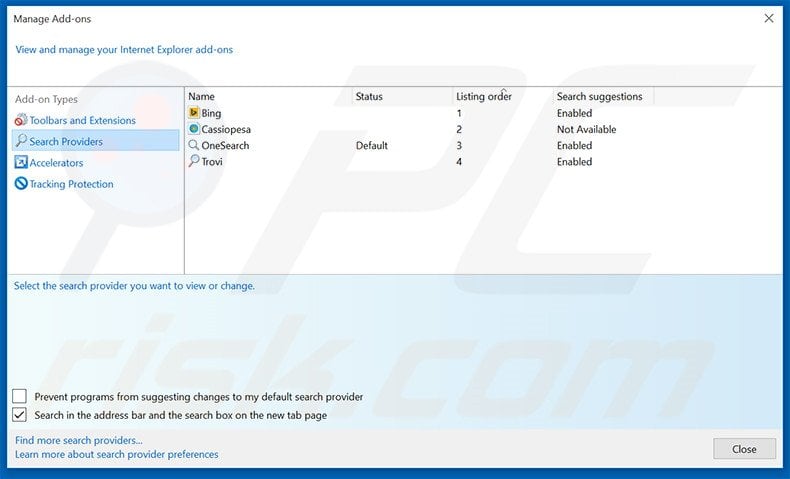Open Learn more about search provider preferences

click(116, 454)
